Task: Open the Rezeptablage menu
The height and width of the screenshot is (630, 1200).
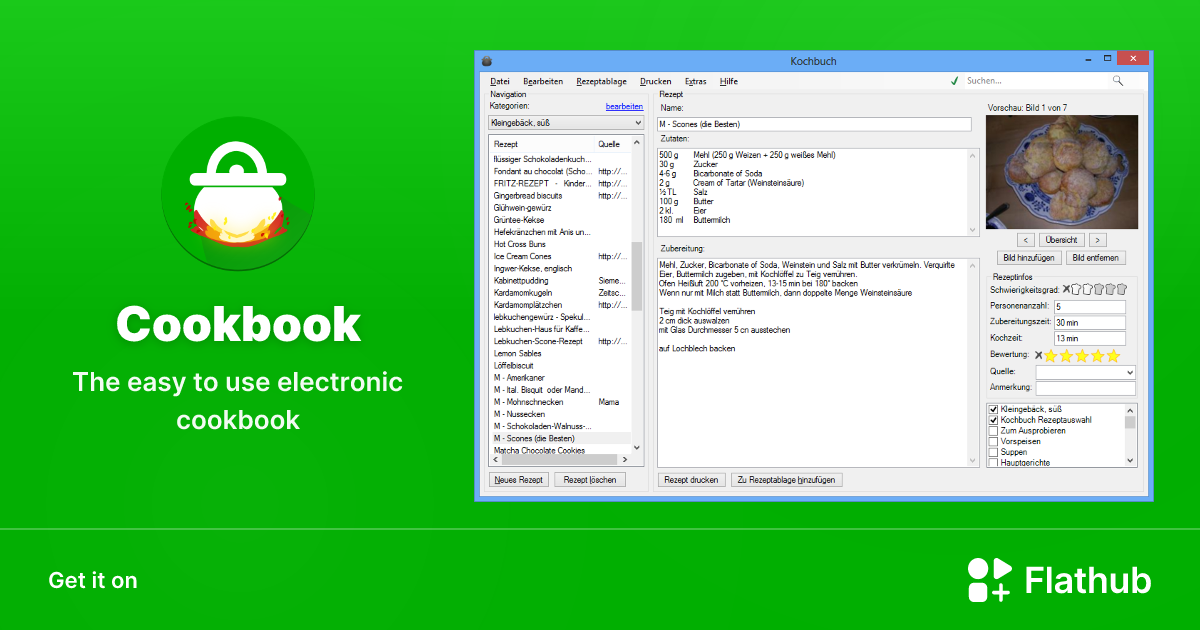Action: [601, 81]
